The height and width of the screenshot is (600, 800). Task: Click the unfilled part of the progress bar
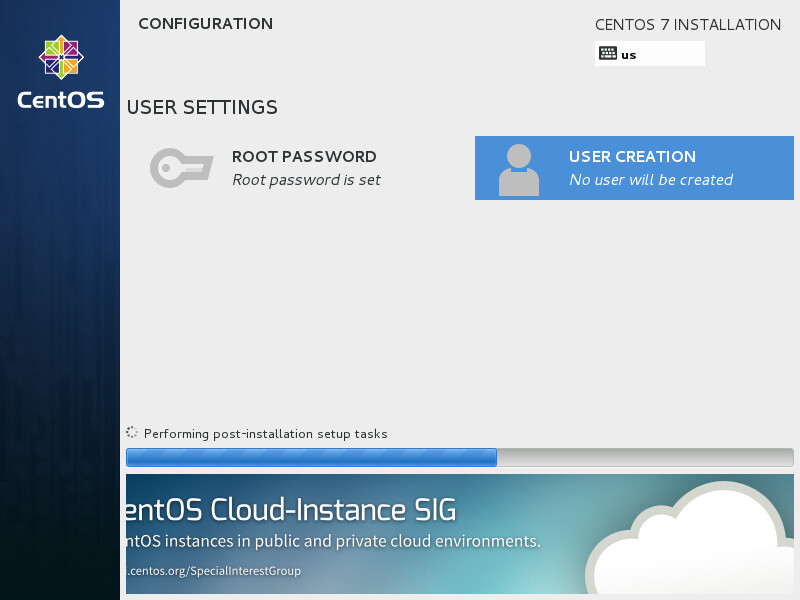point(645,458)
